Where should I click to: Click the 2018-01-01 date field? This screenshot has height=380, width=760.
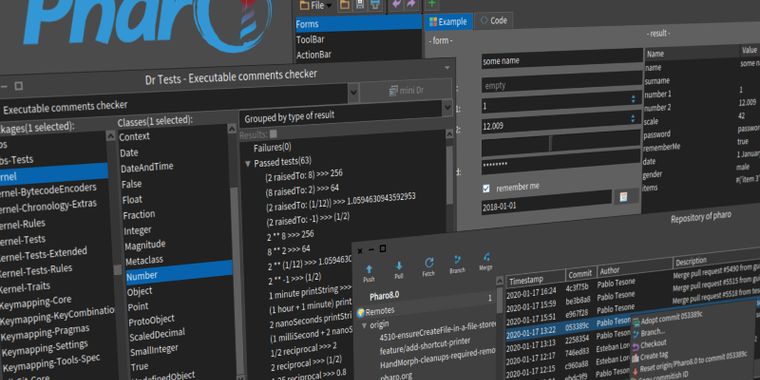click(x=546, y=202)
